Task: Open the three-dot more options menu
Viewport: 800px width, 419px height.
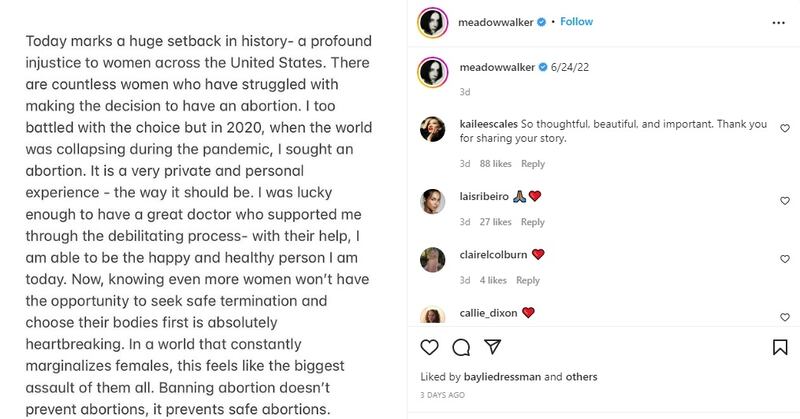Action: (780, 22)
